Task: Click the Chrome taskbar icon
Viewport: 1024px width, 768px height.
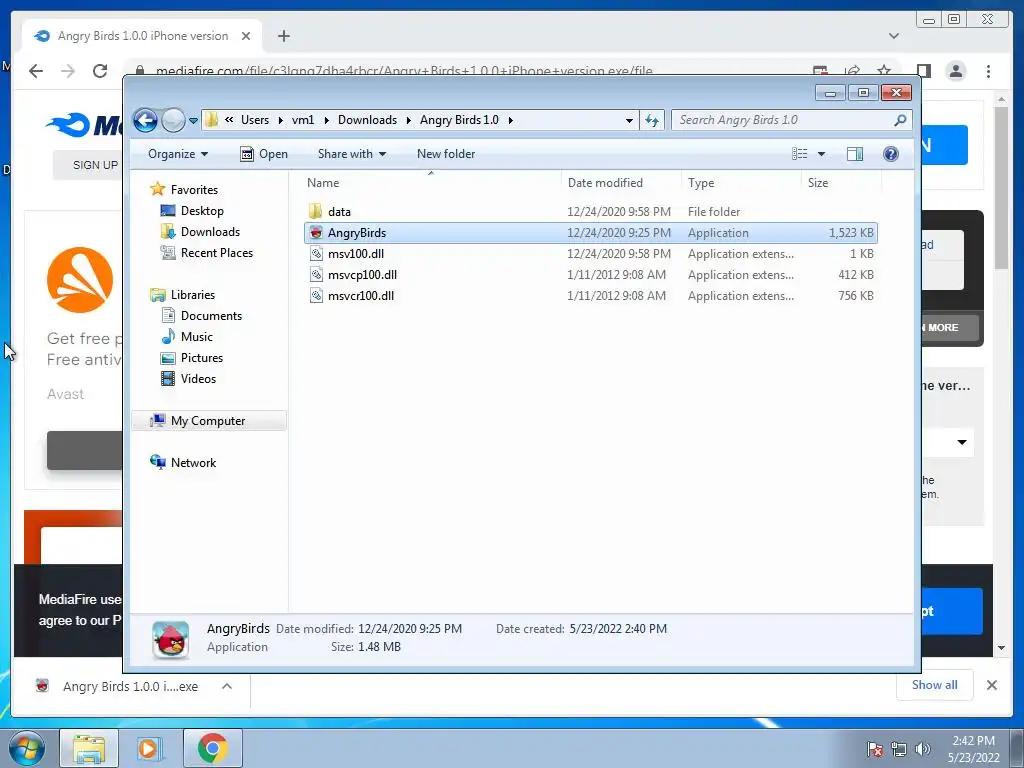Action: (x=212, y=748)
